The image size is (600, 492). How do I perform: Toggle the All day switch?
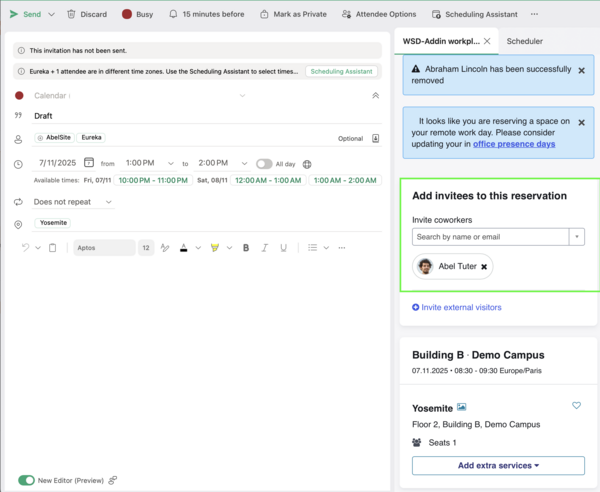[x=264, y=164]
